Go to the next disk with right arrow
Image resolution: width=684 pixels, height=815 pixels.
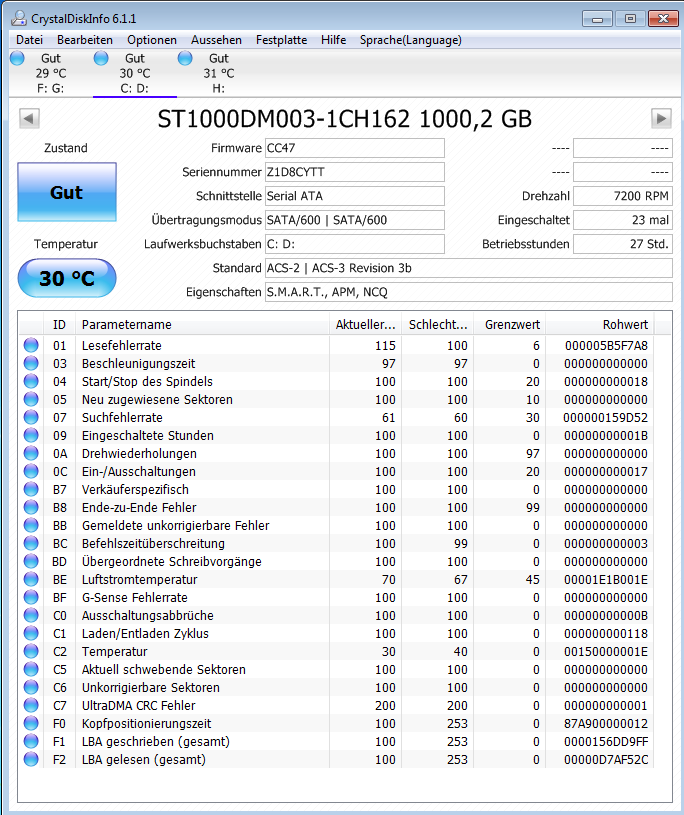click(661, 119)
